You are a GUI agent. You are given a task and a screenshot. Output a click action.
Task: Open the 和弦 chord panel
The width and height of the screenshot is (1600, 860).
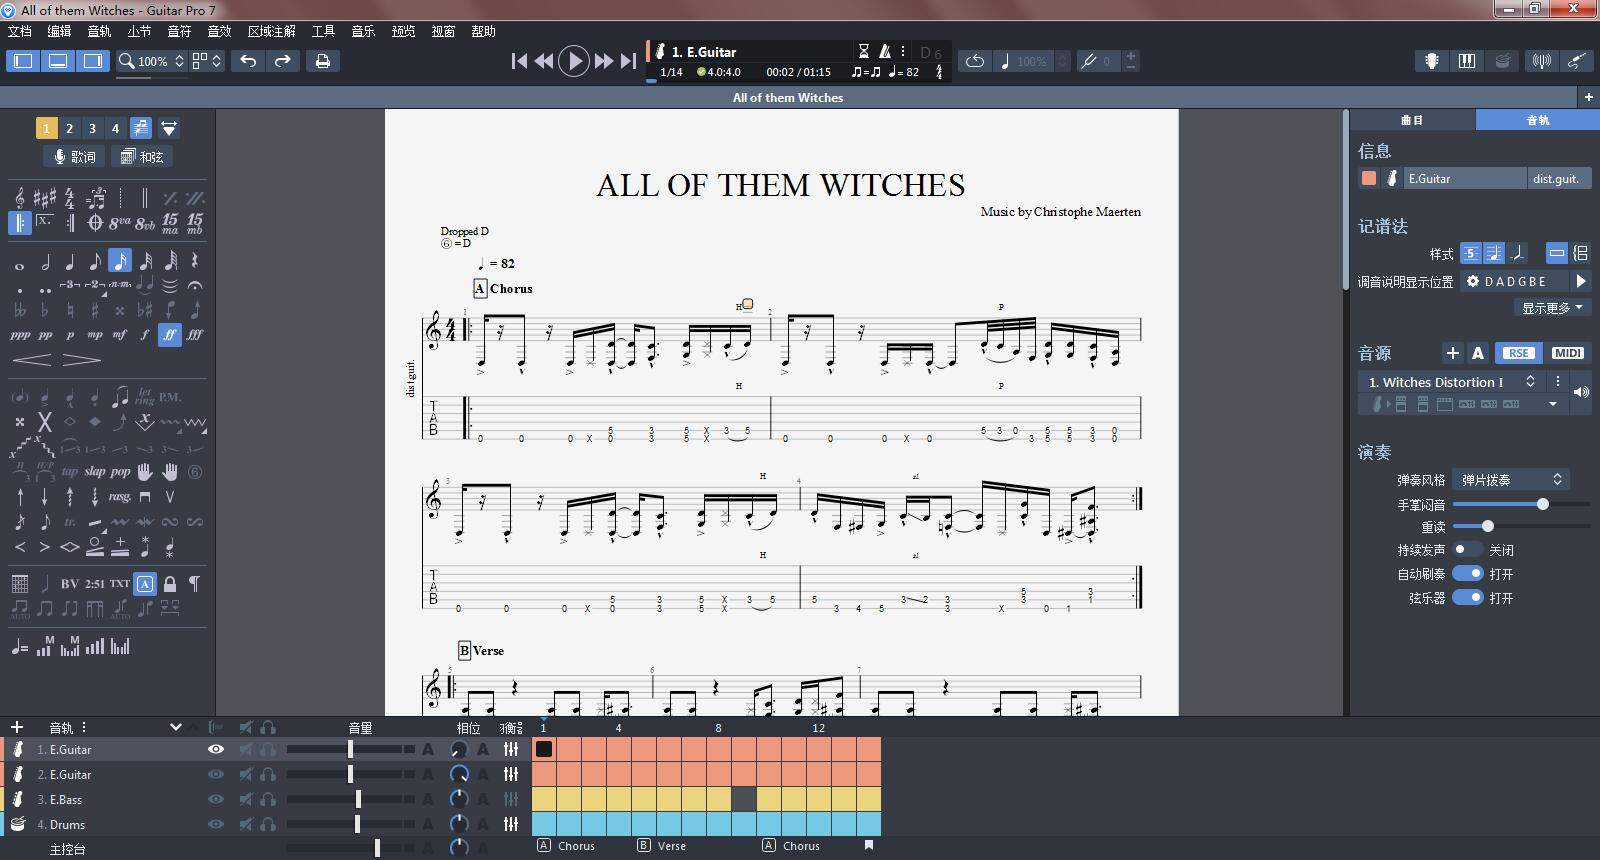point(141,156)
